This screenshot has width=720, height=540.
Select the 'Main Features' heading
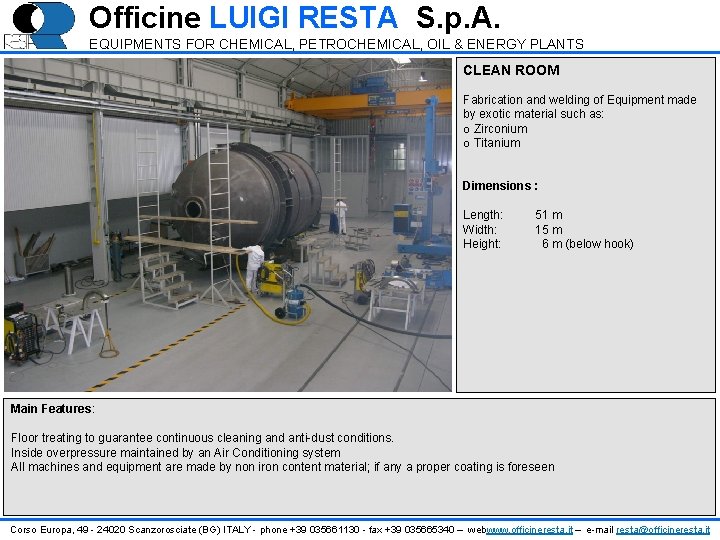coord(51,409)
